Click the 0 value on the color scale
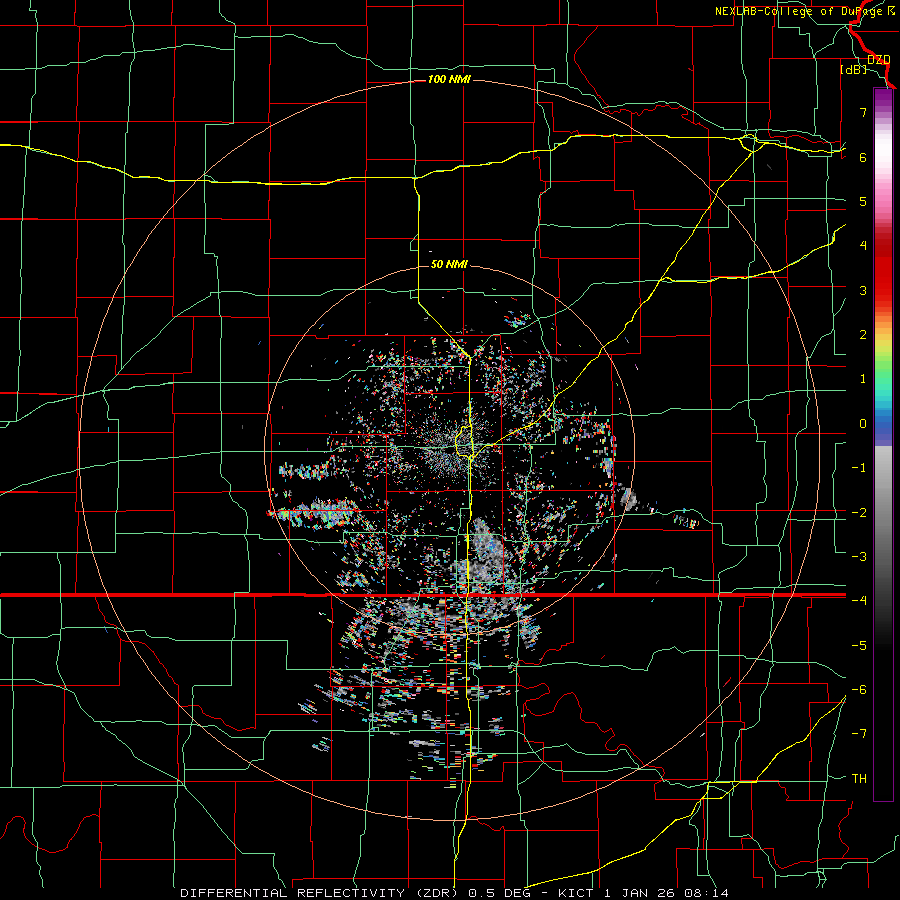Viewport: 900px width, 900px height. pos(863,424)
